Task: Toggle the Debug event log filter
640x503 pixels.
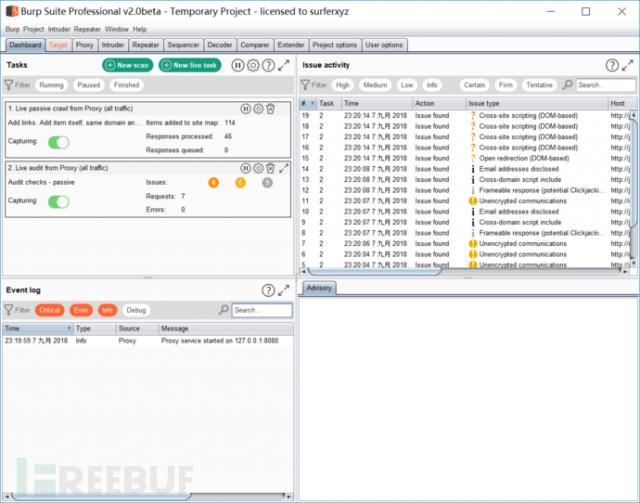Action: (136, 310)
